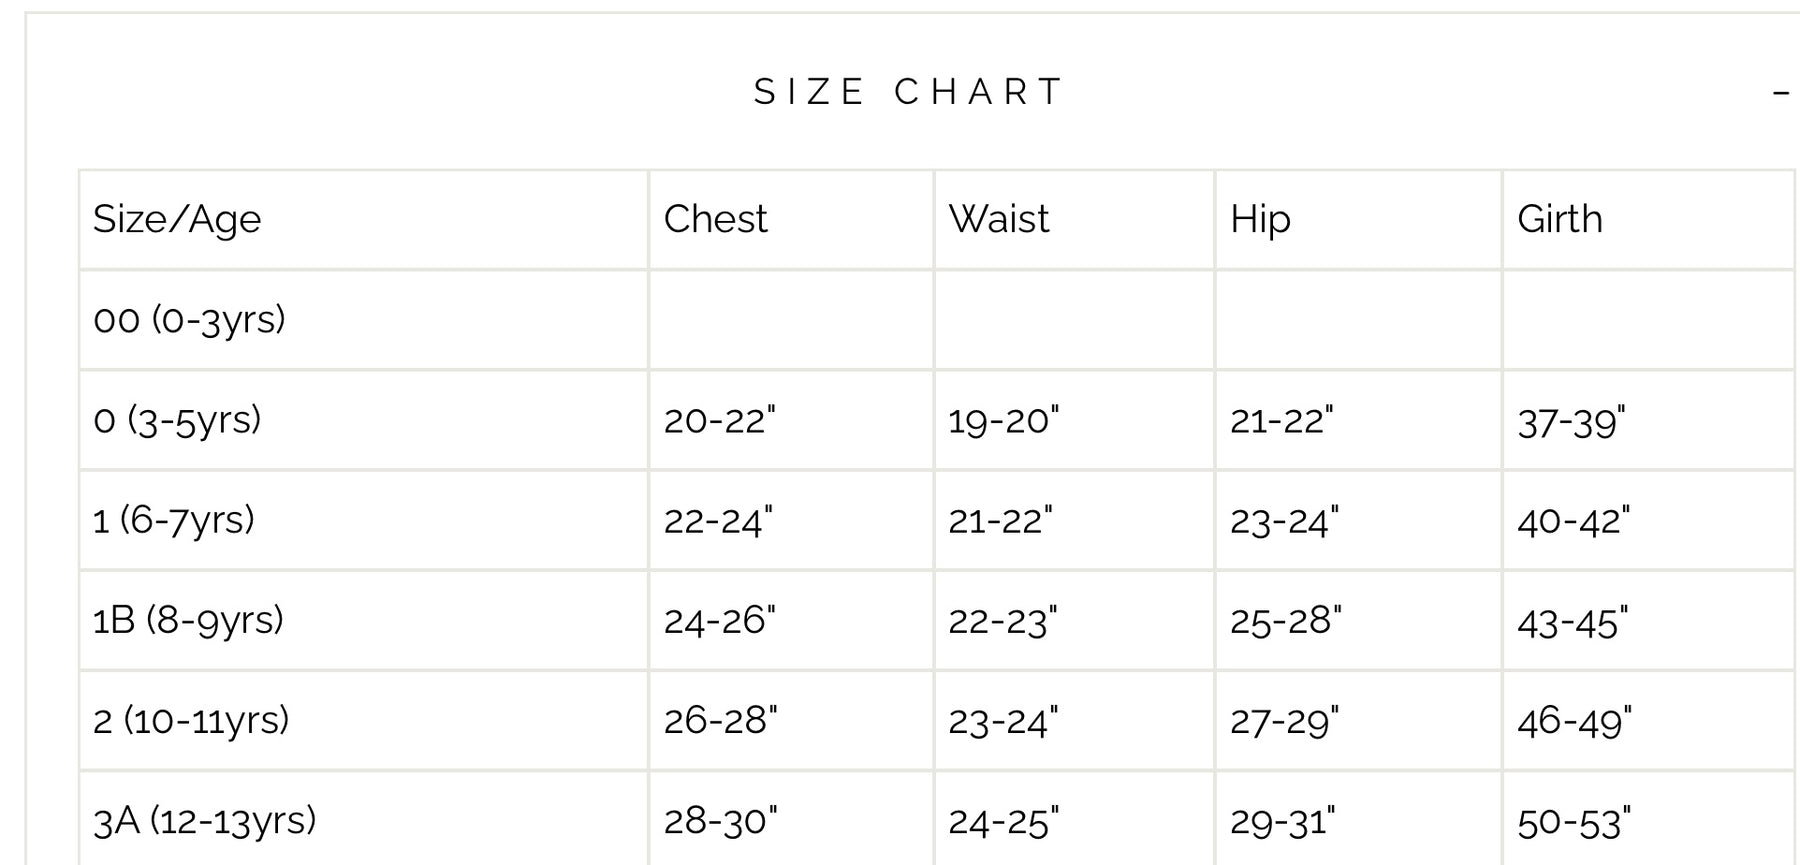Select the Hip column header
The width and height of the screenshot is (1800, 865).
1260,219
